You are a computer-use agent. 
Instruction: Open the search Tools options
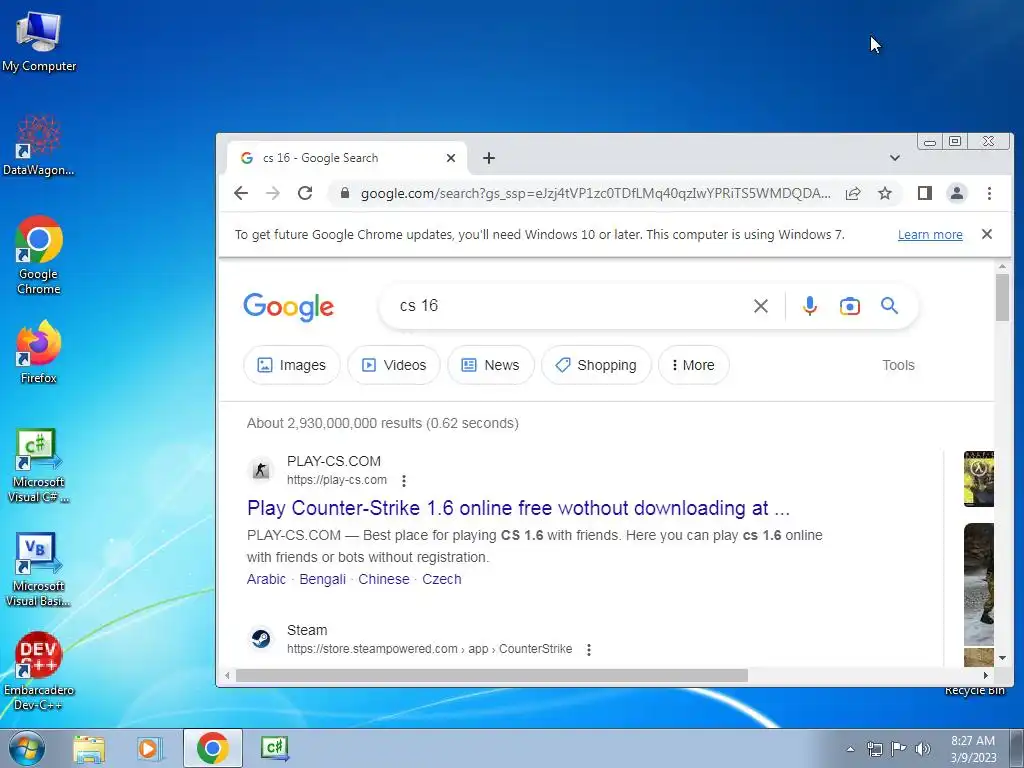coord(898,365)
